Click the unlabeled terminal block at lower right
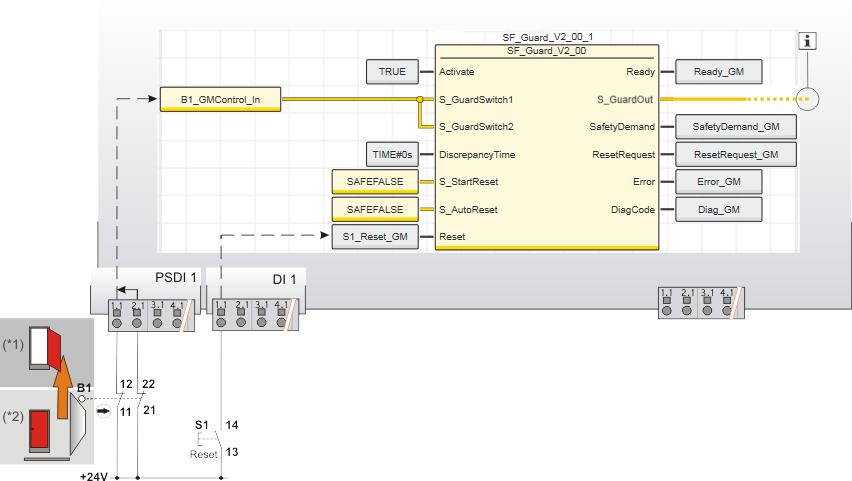852x481 pixels. coord(699,303)
